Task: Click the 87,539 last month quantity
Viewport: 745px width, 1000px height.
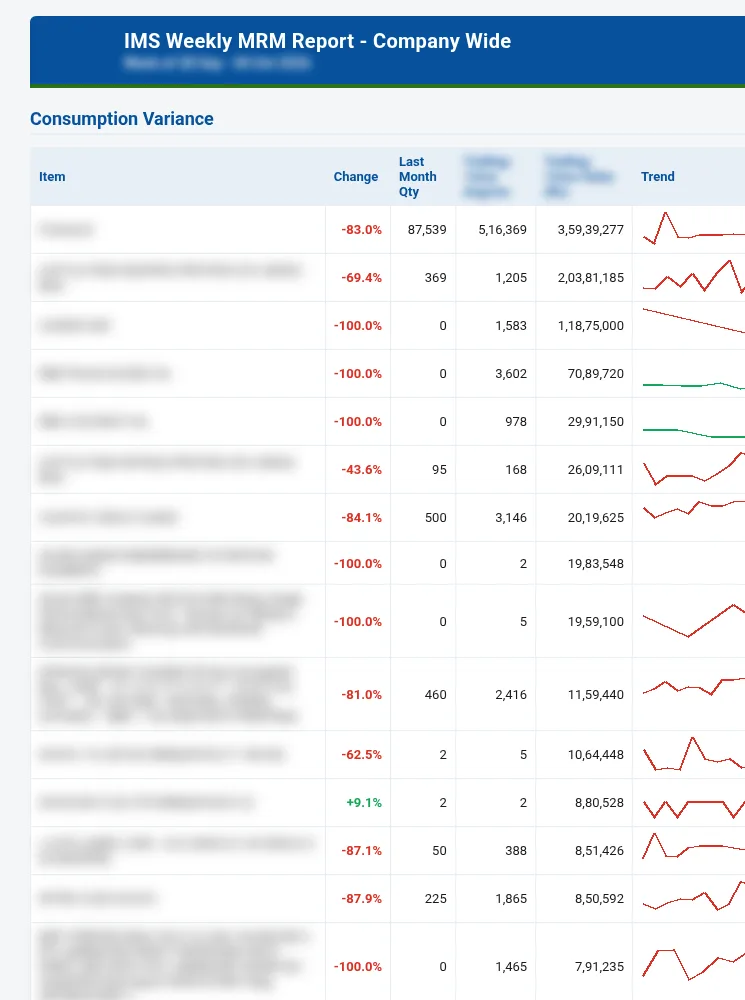Action: point(427,230)
